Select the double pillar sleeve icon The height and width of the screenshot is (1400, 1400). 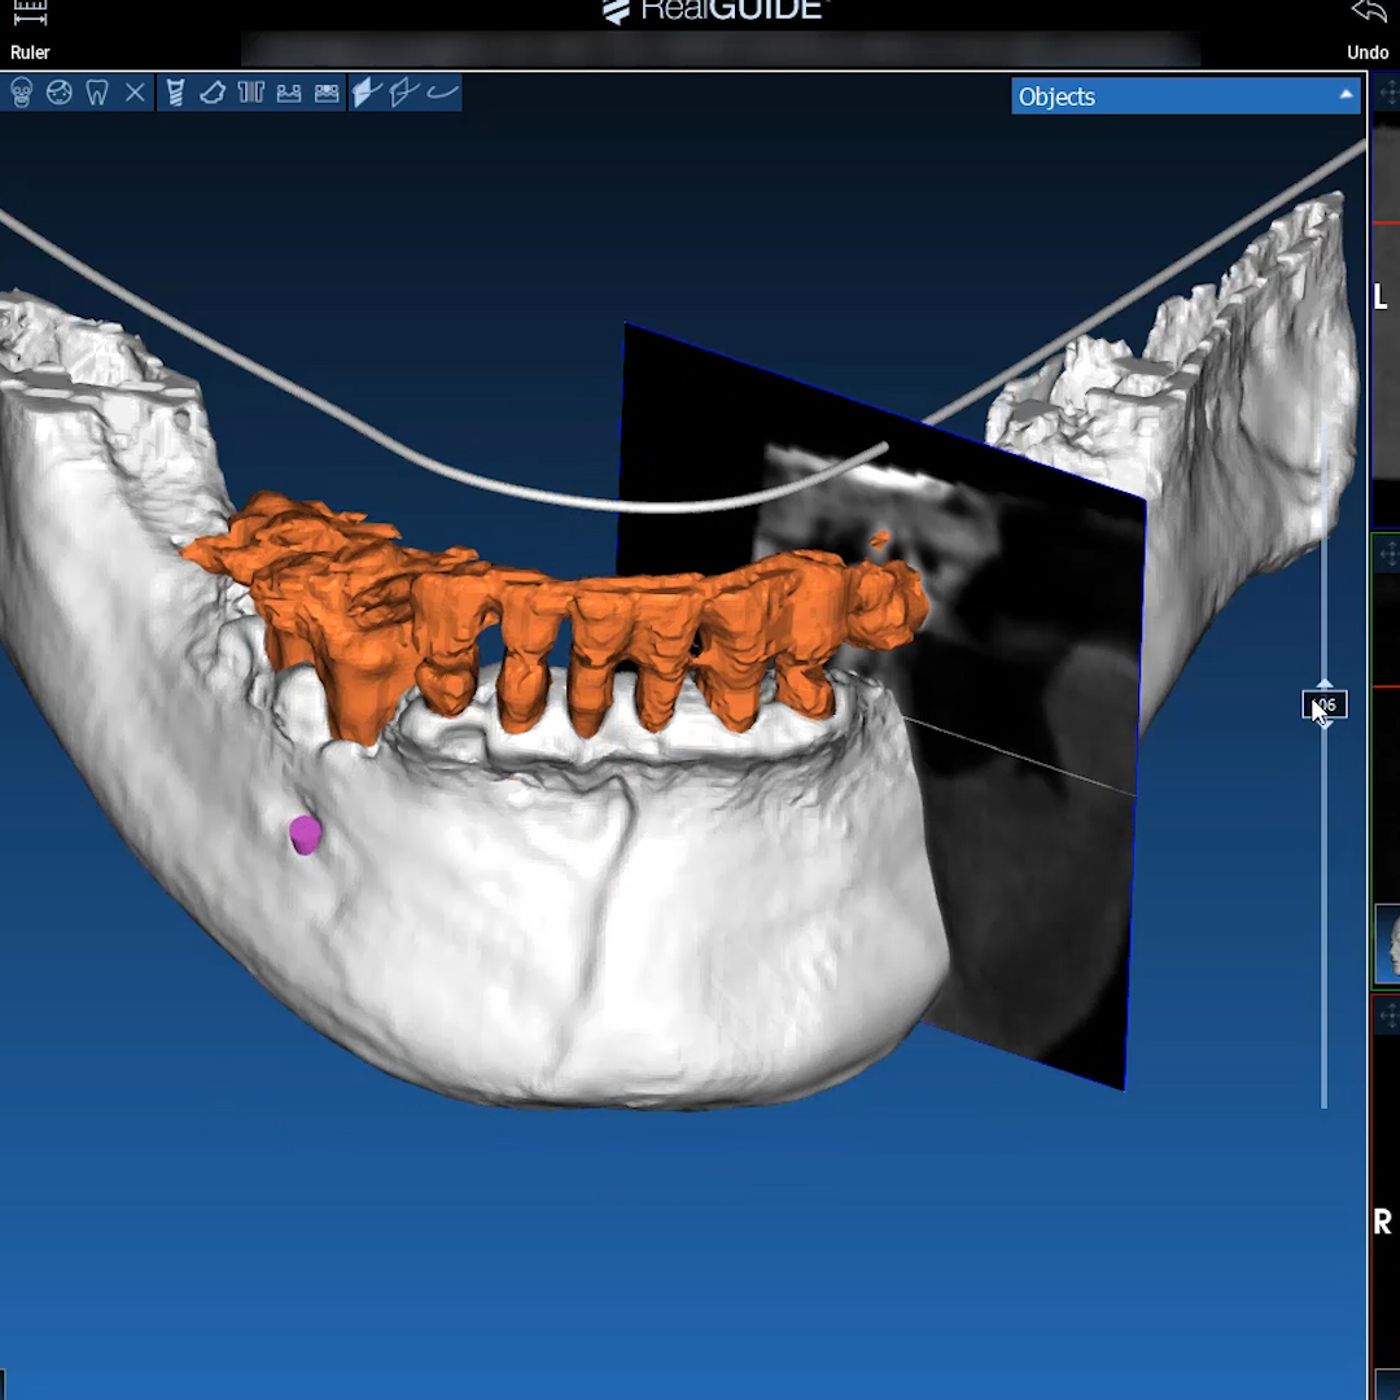(251, 93)
